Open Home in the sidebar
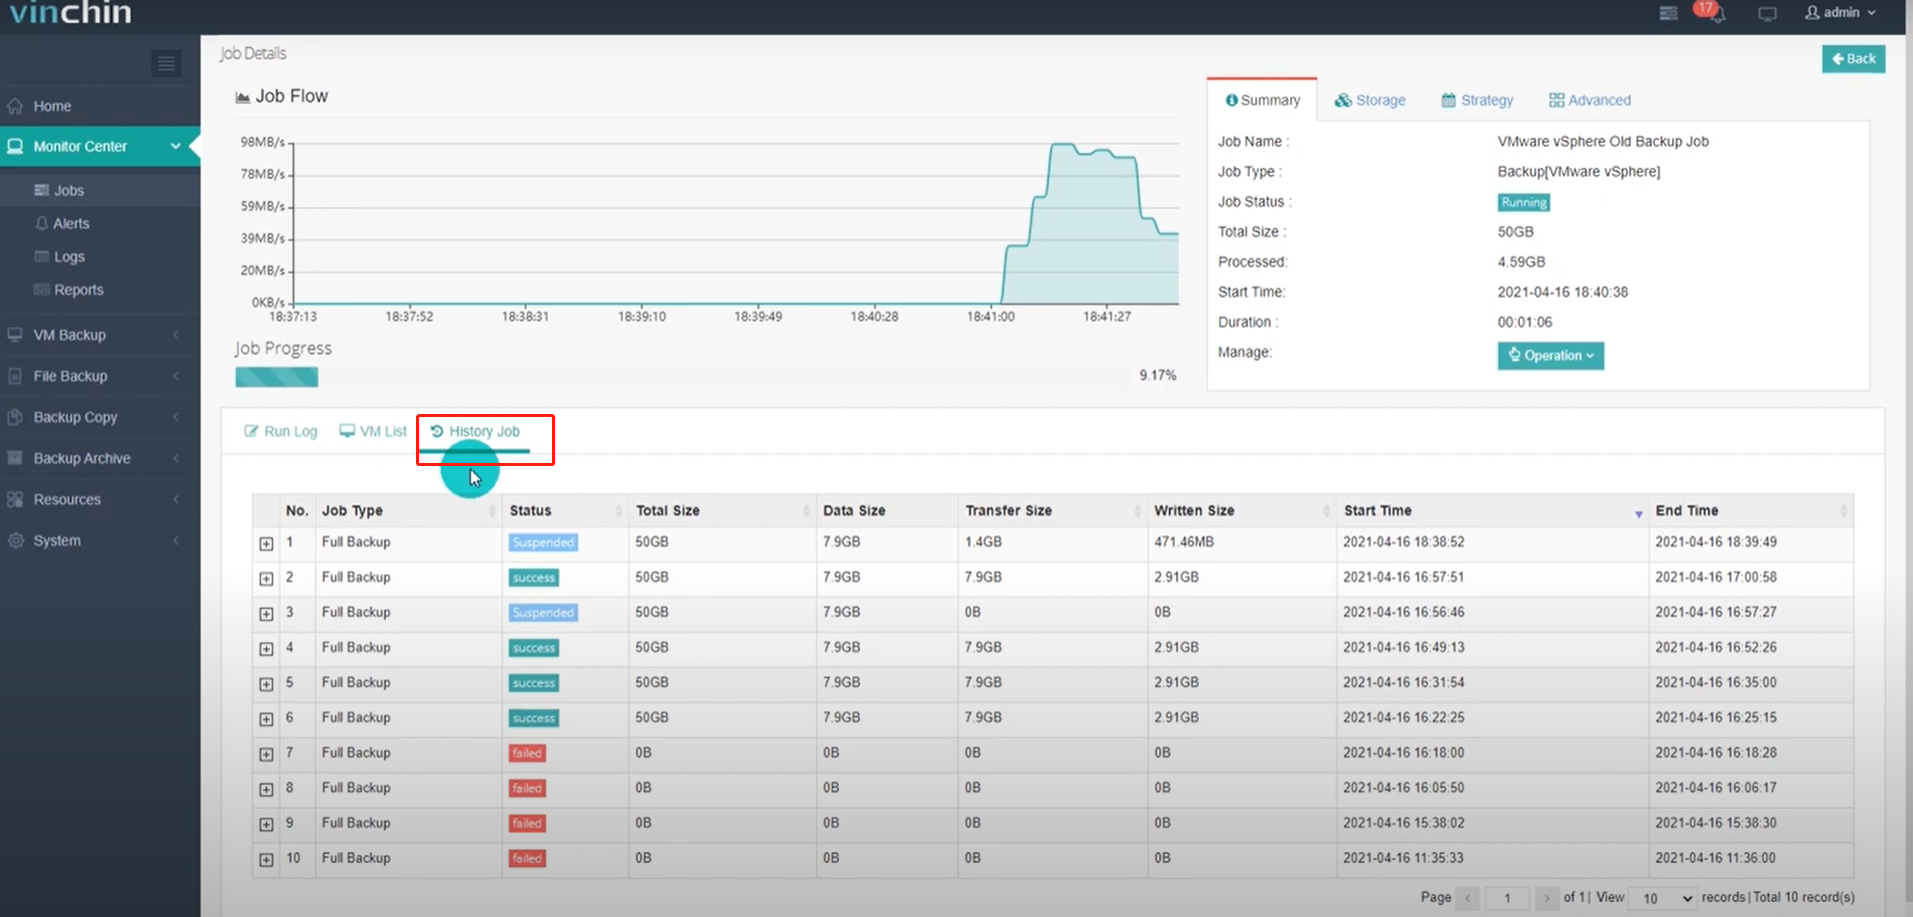The height and width of the screenshot is (917, 1913). pos(100,106)
